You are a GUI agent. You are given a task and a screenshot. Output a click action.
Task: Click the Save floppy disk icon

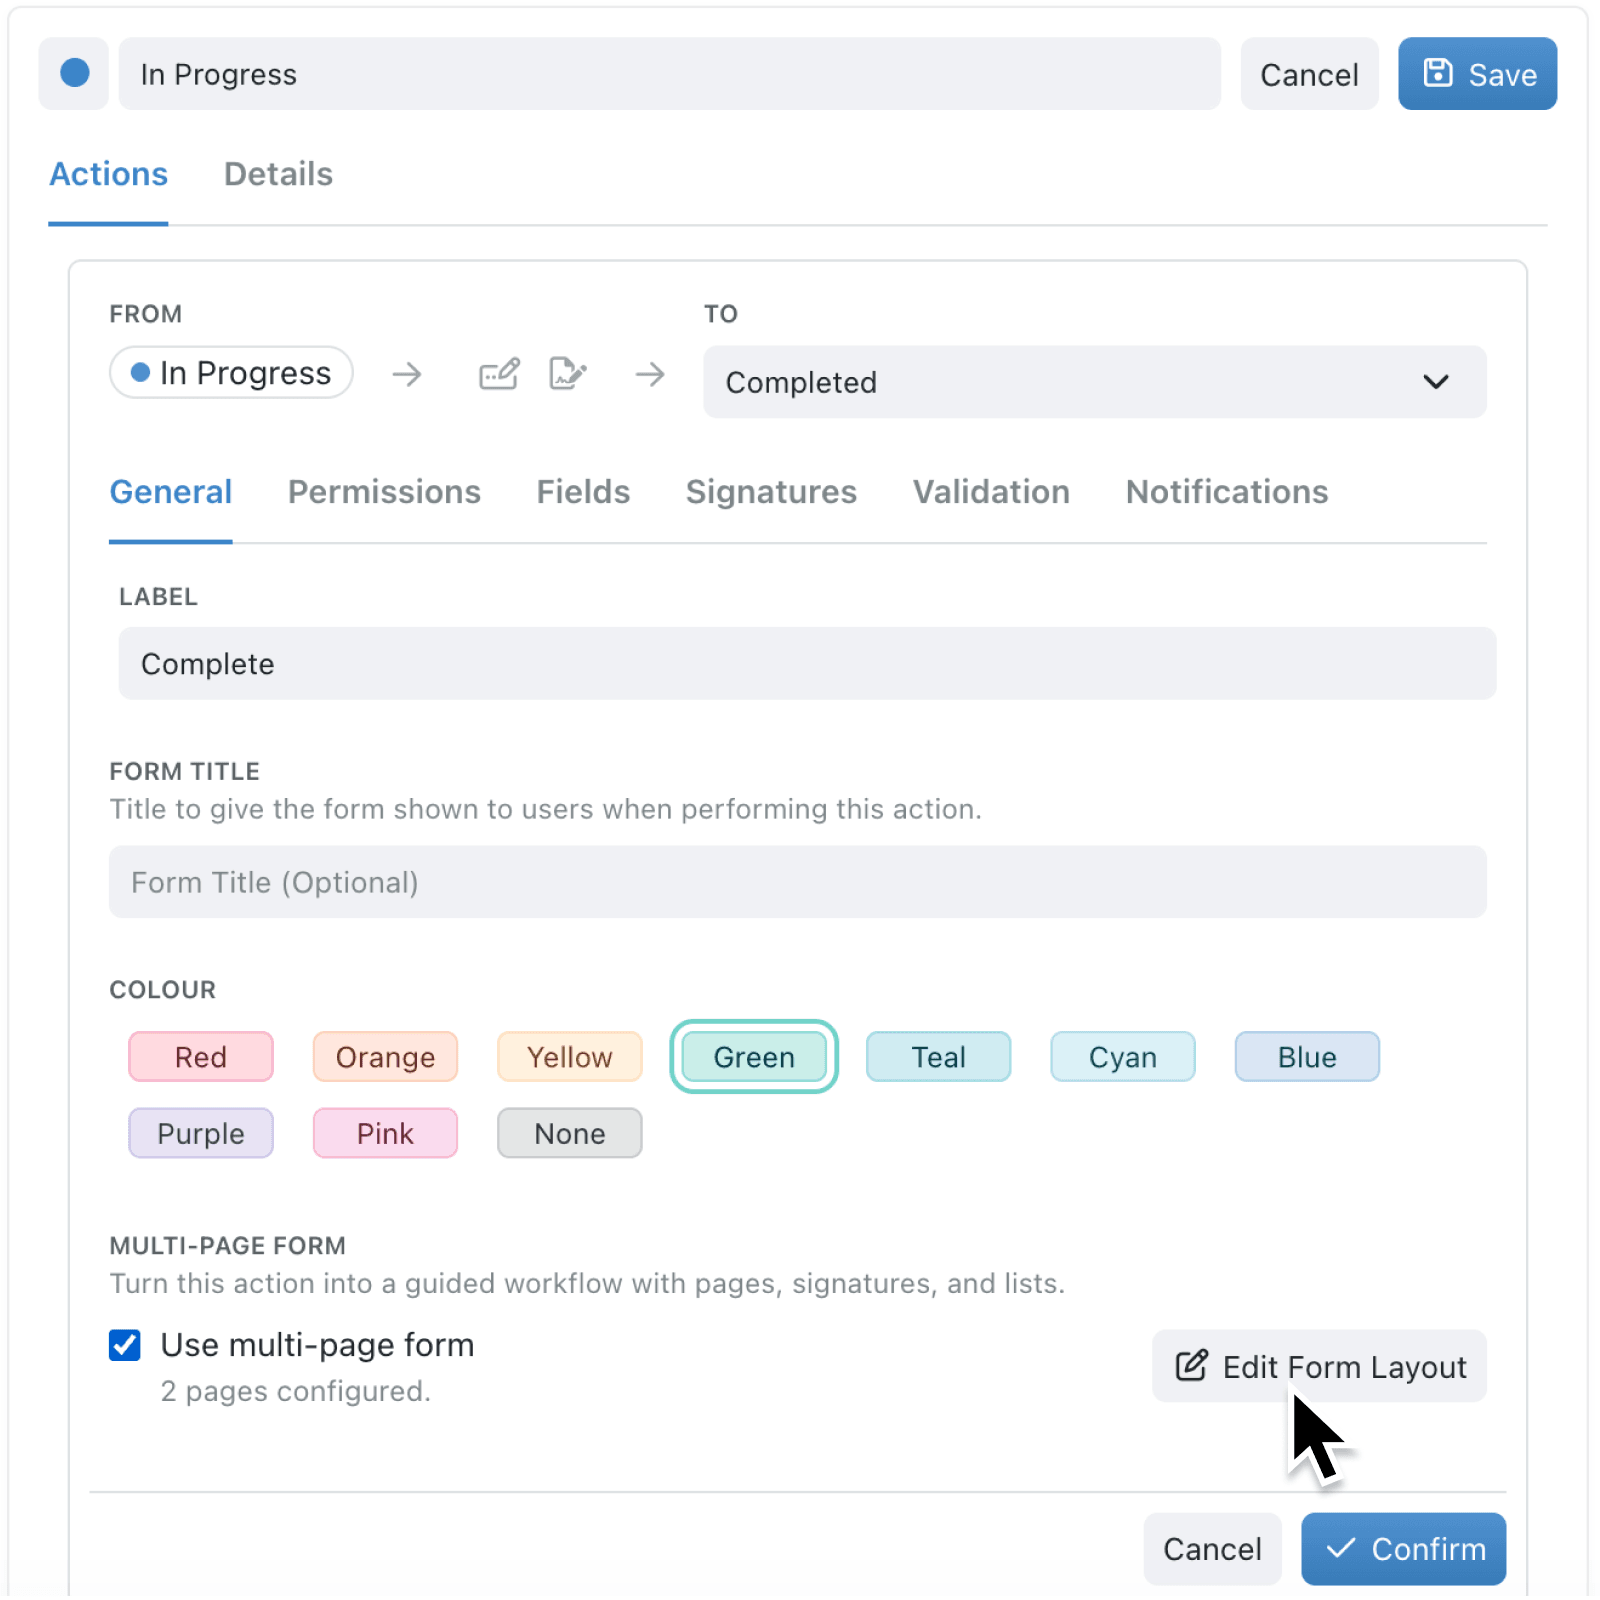coord(1438,72)
